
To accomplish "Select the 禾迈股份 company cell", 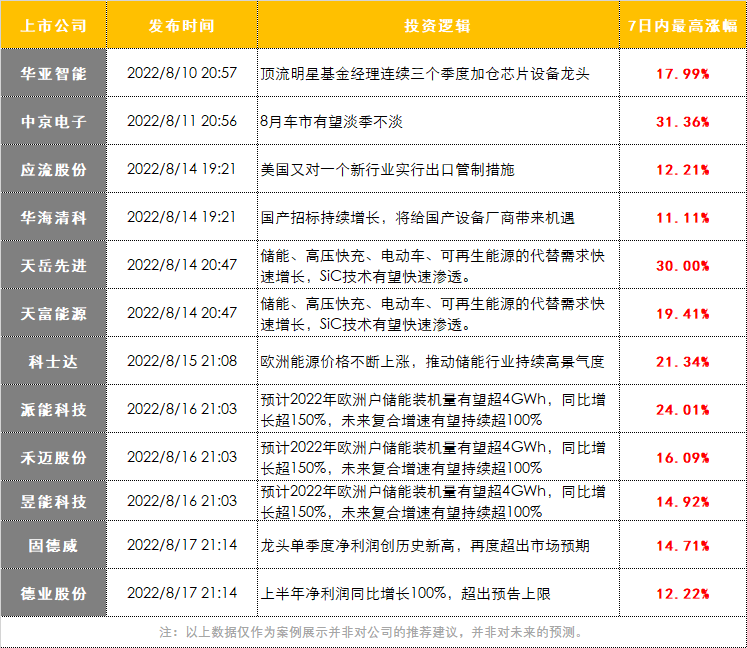I will pyautogui.click(x=53, y=457).
